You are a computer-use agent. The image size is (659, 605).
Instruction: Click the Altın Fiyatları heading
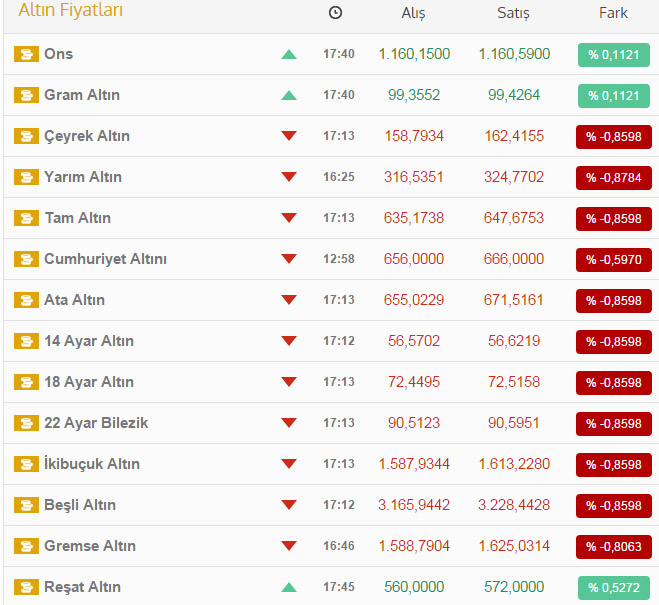pos(71,11)
